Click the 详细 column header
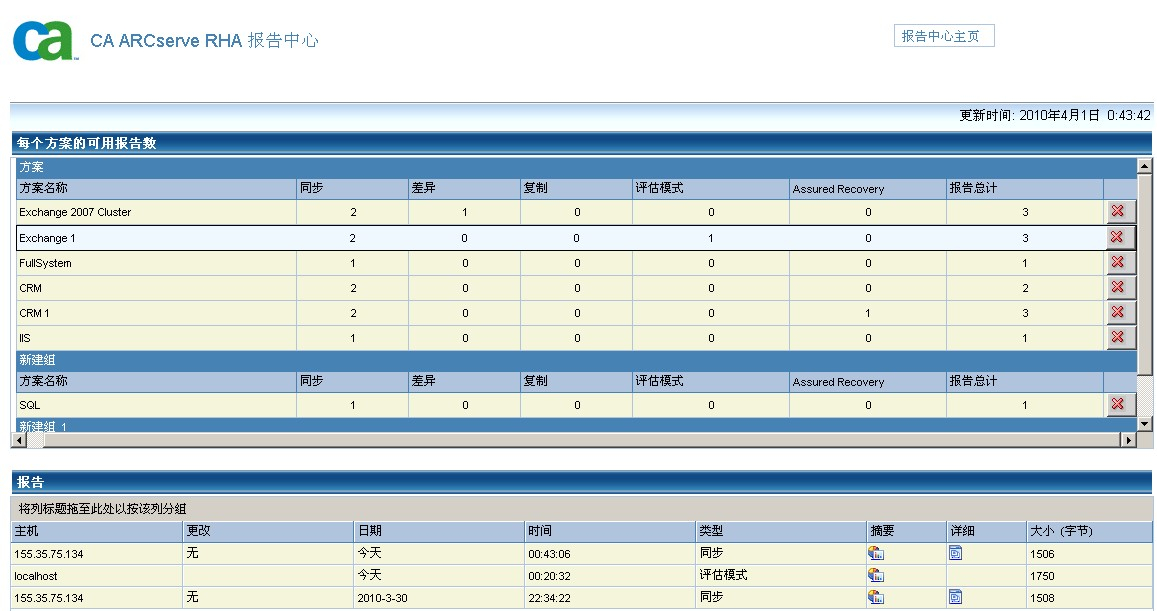This screenshot has width=1157, height=611. click(x=988, y=531)
